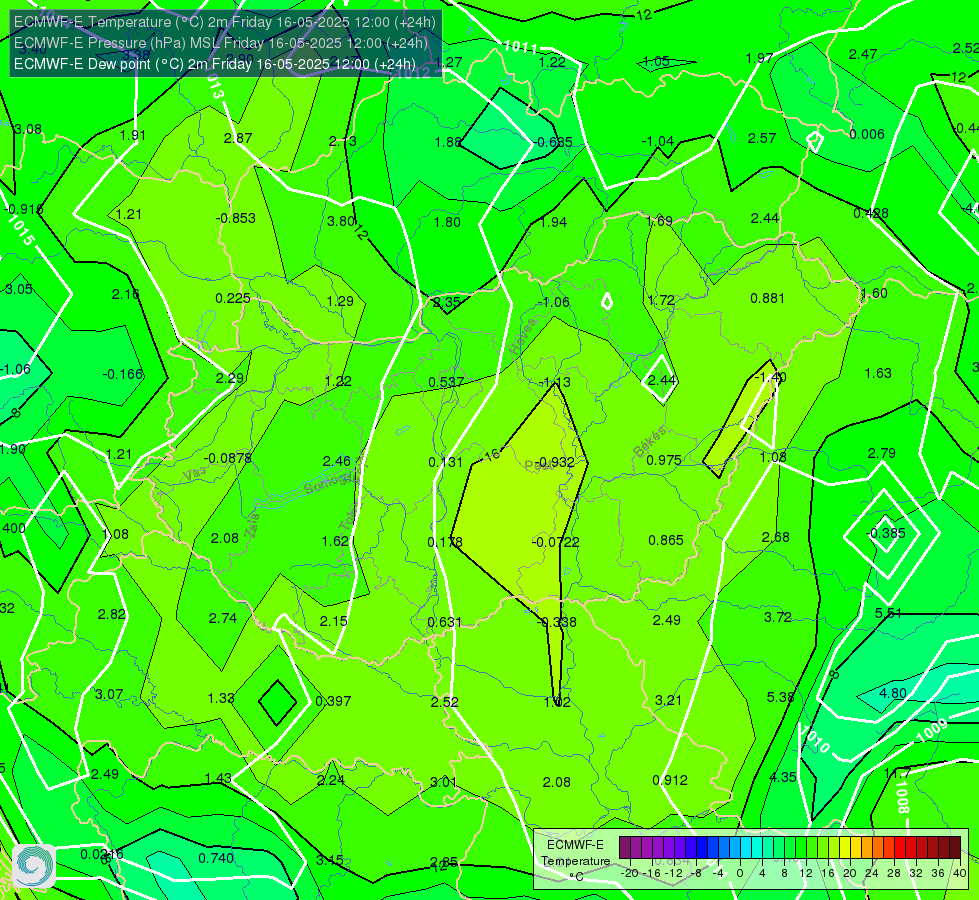The width and height of the screenshot is (979, 900).
Task: Click the dew point value -1.40
Action: coord(770,377)
